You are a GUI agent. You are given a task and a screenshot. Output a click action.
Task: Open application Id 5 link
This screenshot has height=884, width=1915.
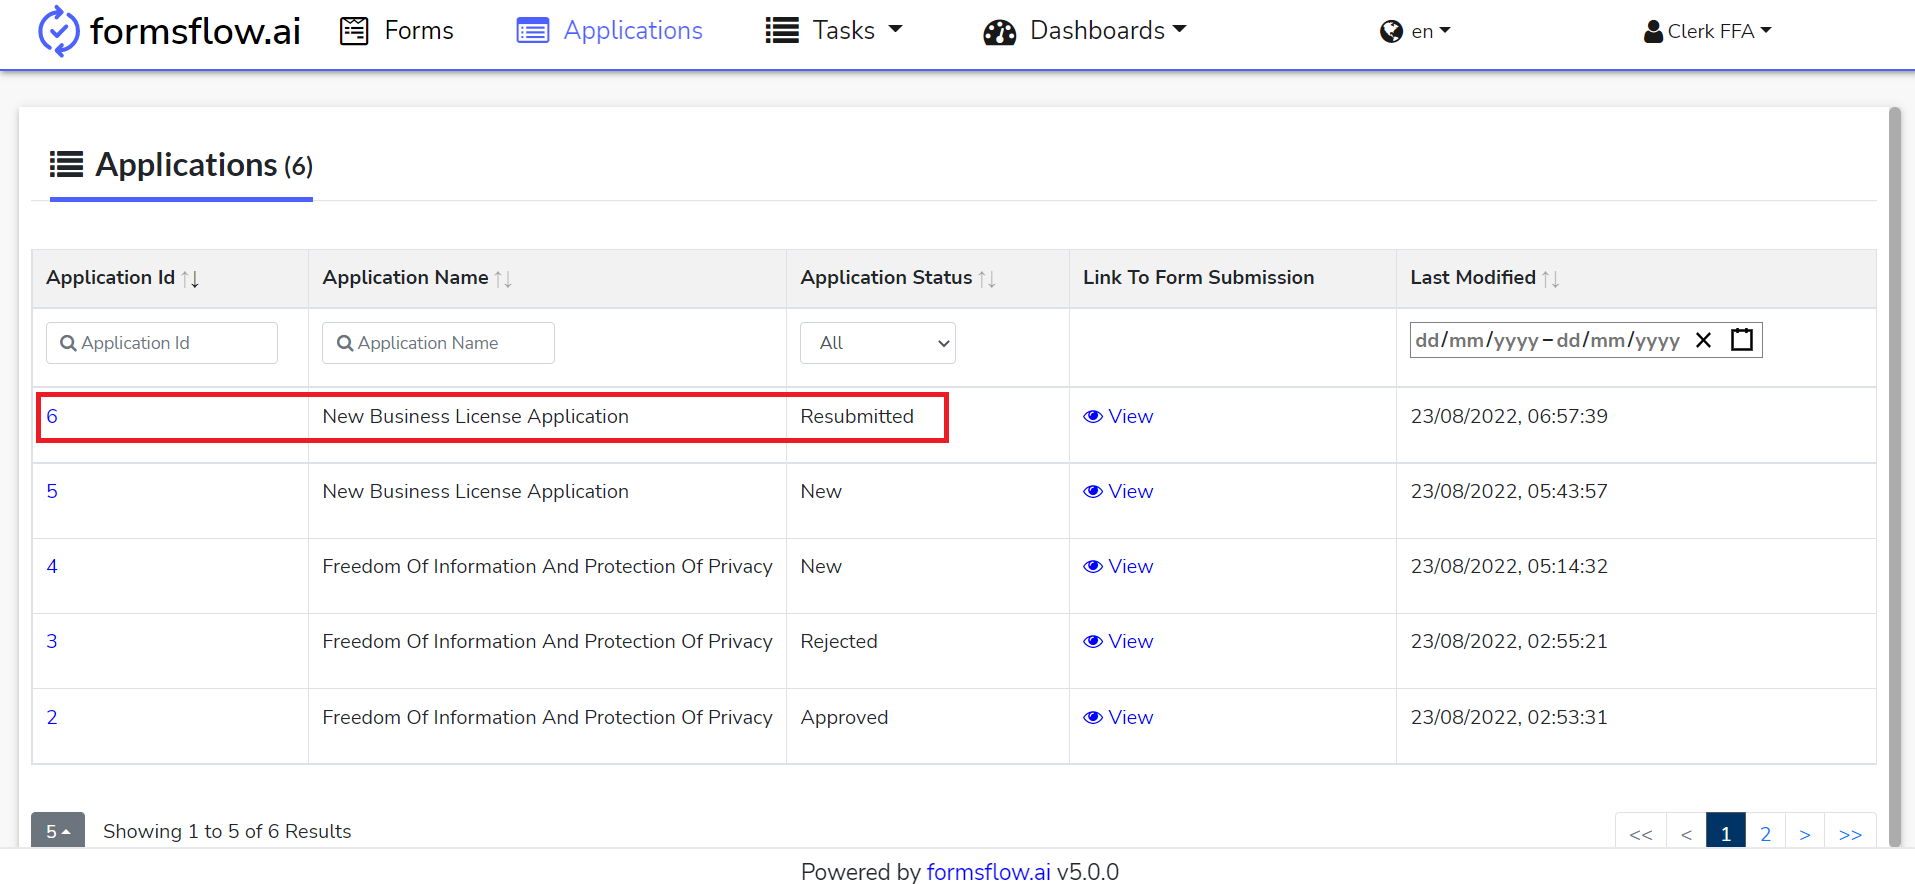click(52, 491)
